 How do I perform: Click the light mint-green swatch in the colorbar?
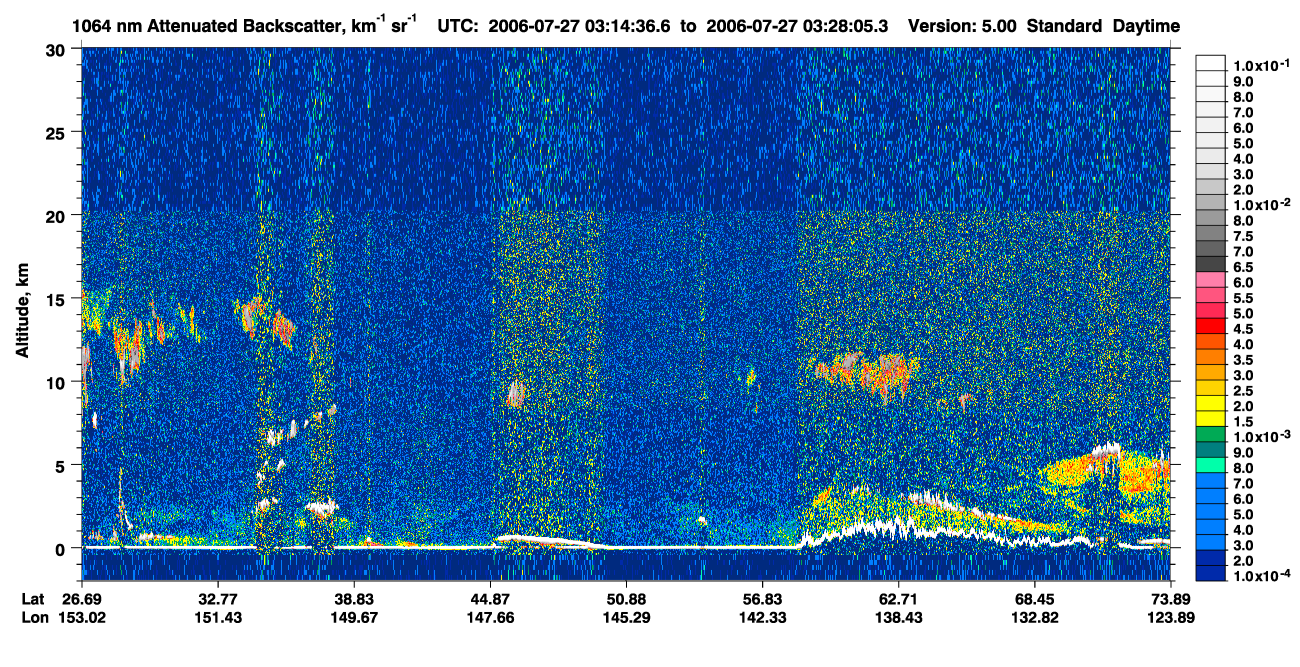(1211, 466)
